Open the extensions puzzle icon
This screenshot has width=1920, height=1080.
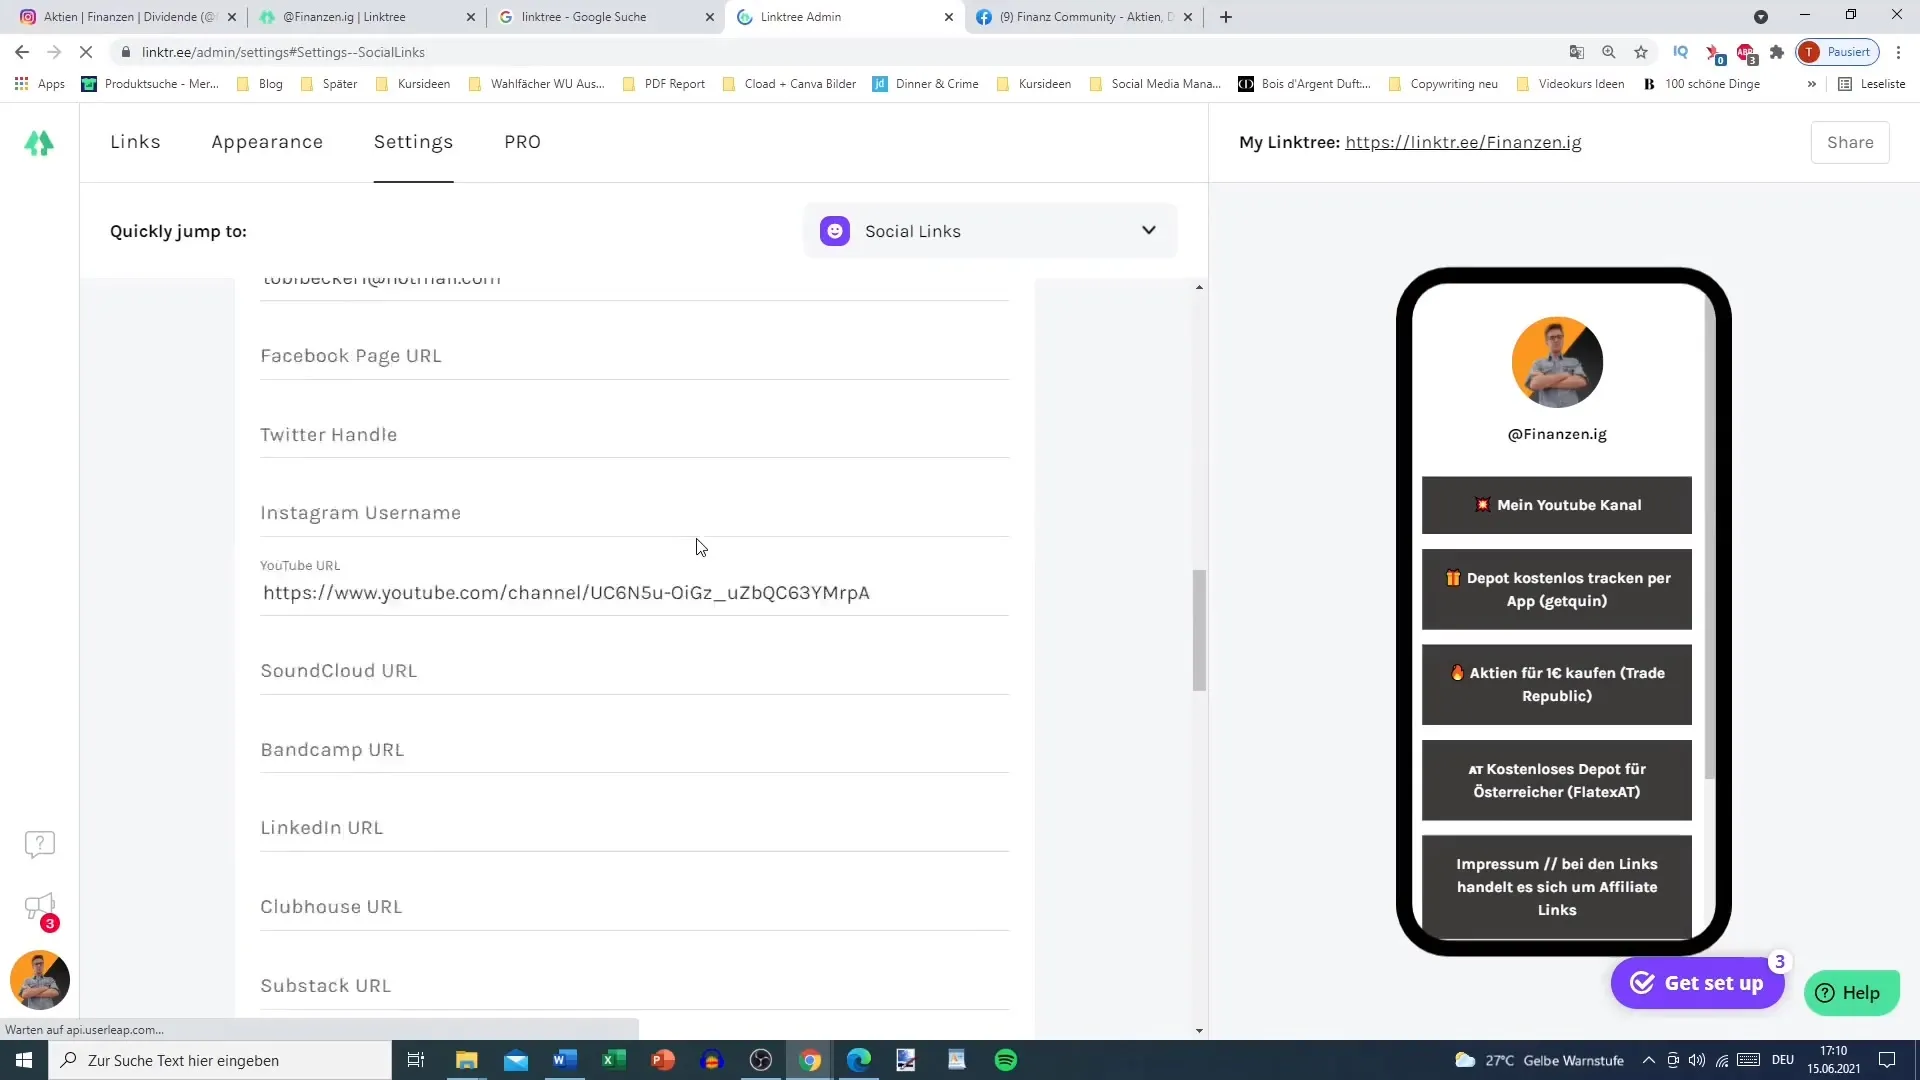point(1777,52)
